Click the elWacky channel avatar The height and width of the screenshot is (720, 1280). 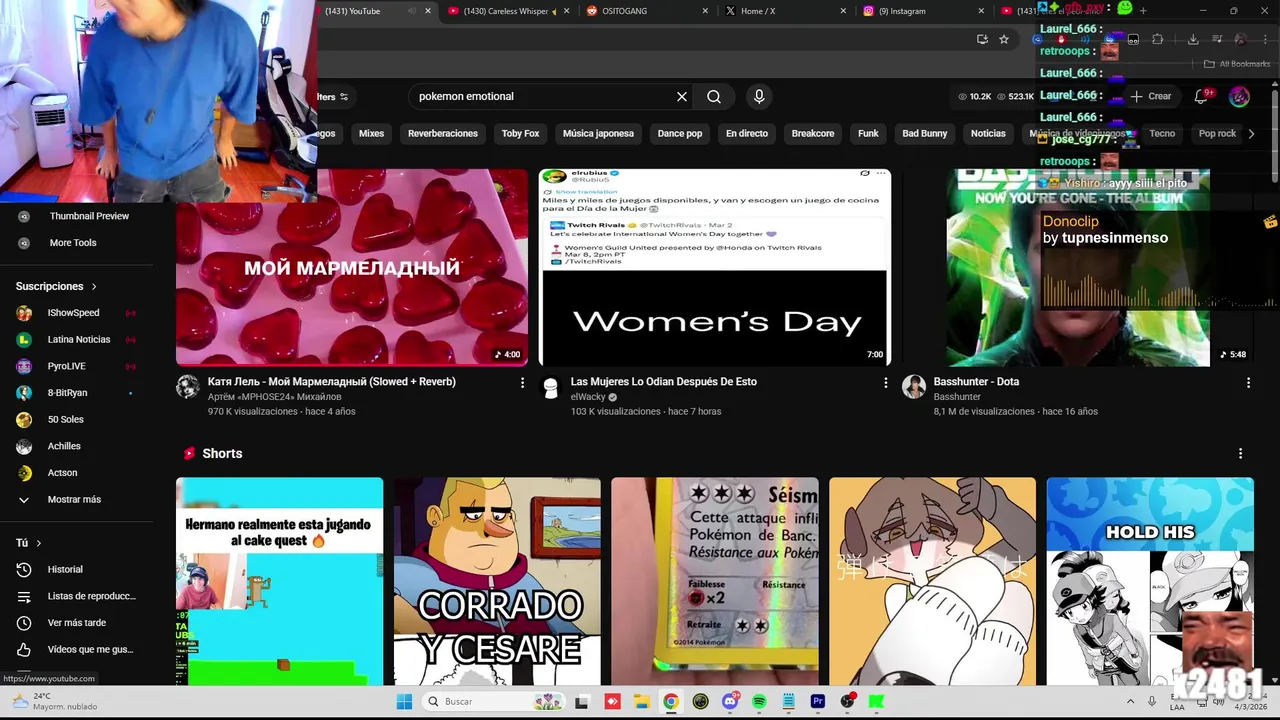click(x=551, y=387)
